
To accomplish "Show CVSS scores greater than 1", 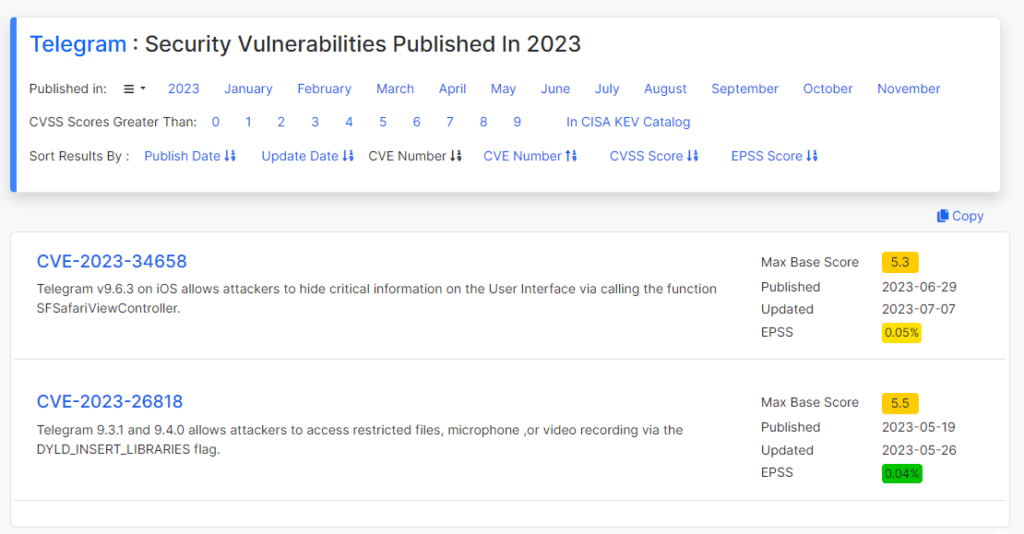I will tap(248, 122).
